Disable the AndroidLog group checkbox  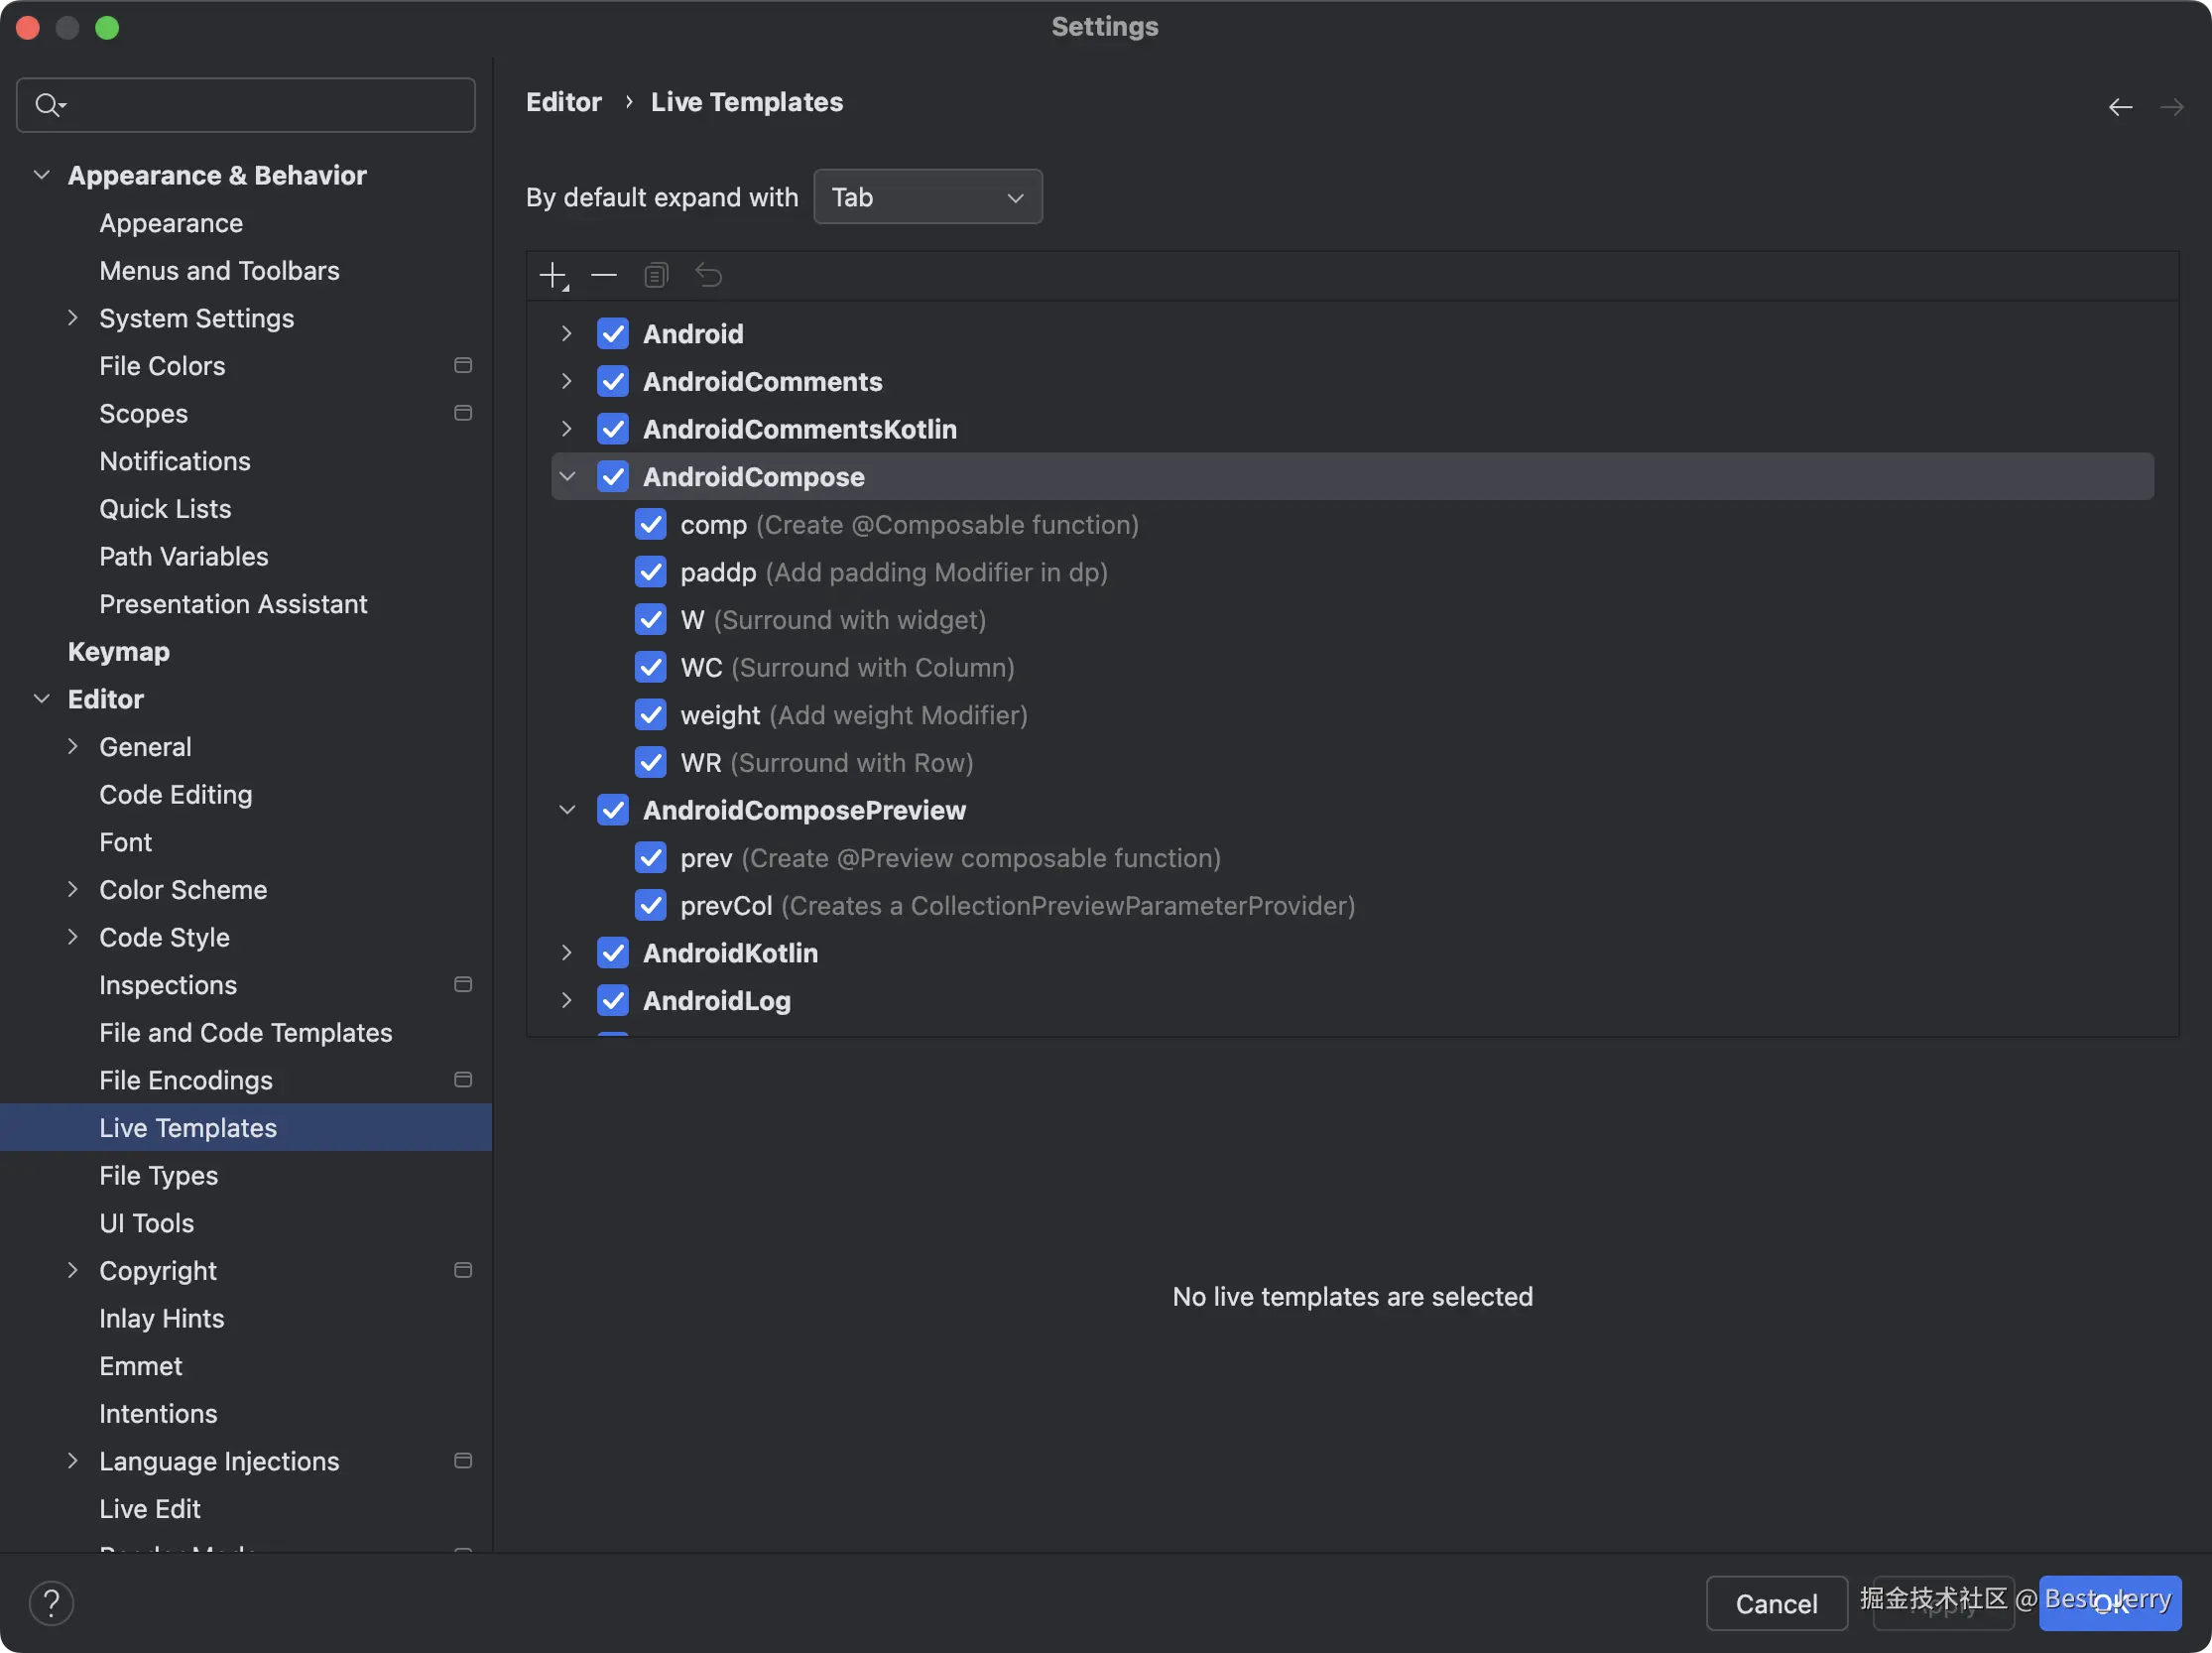613,1000
